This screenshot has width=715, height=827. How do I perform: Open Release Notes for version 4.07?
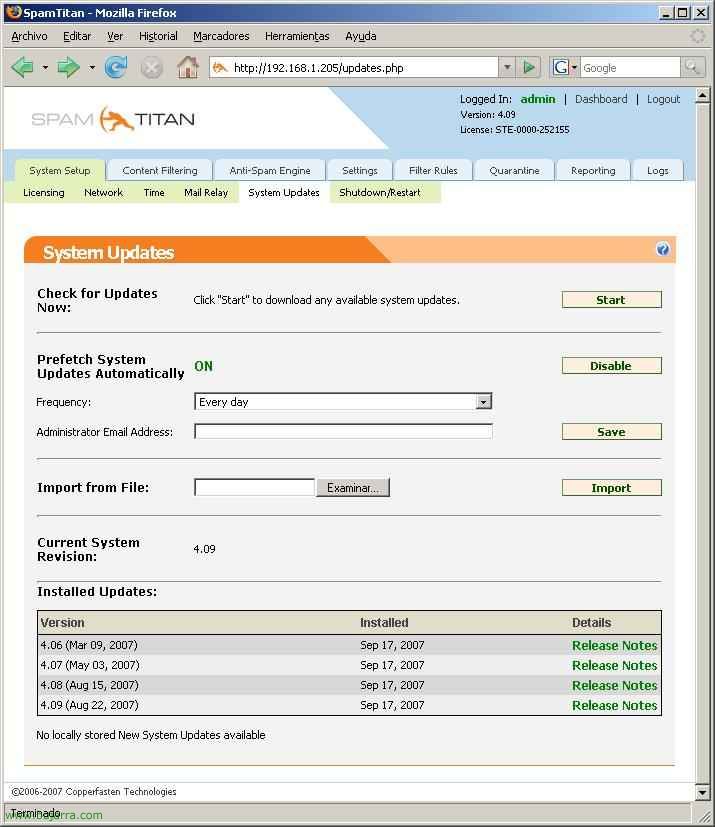click(614, 666)
